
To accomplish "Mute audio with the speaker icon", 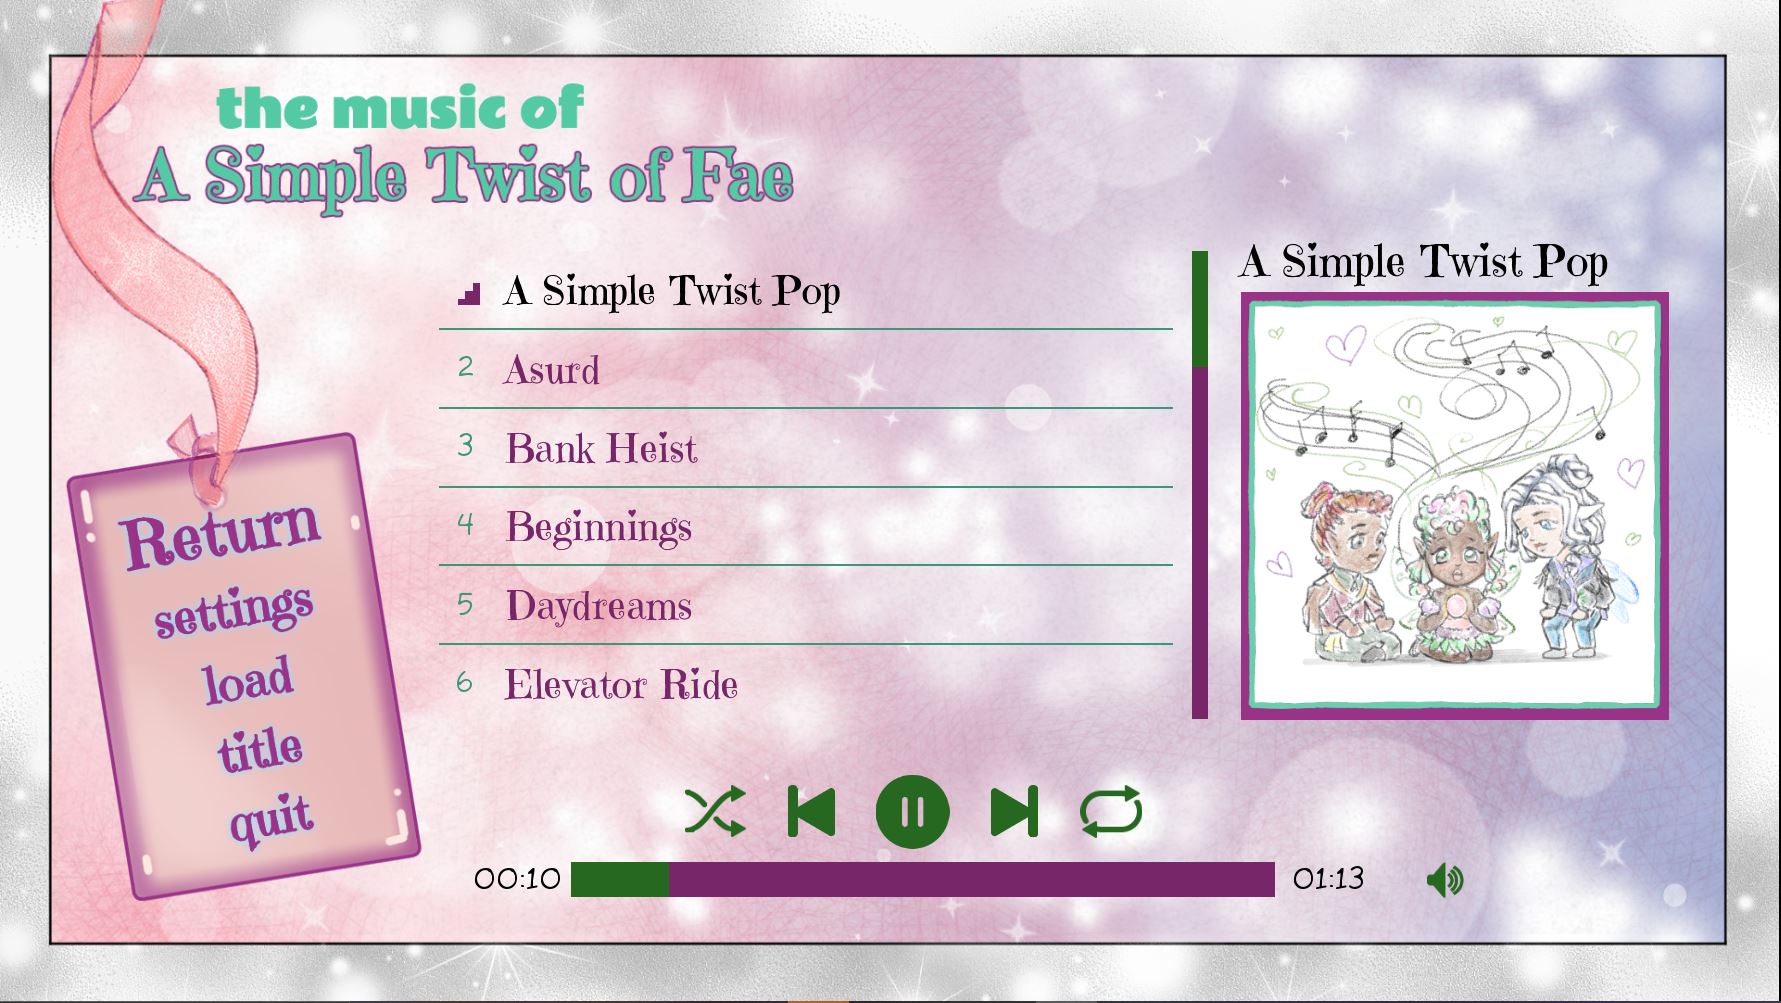I will pyautogui.click(x=1445, y=880).
